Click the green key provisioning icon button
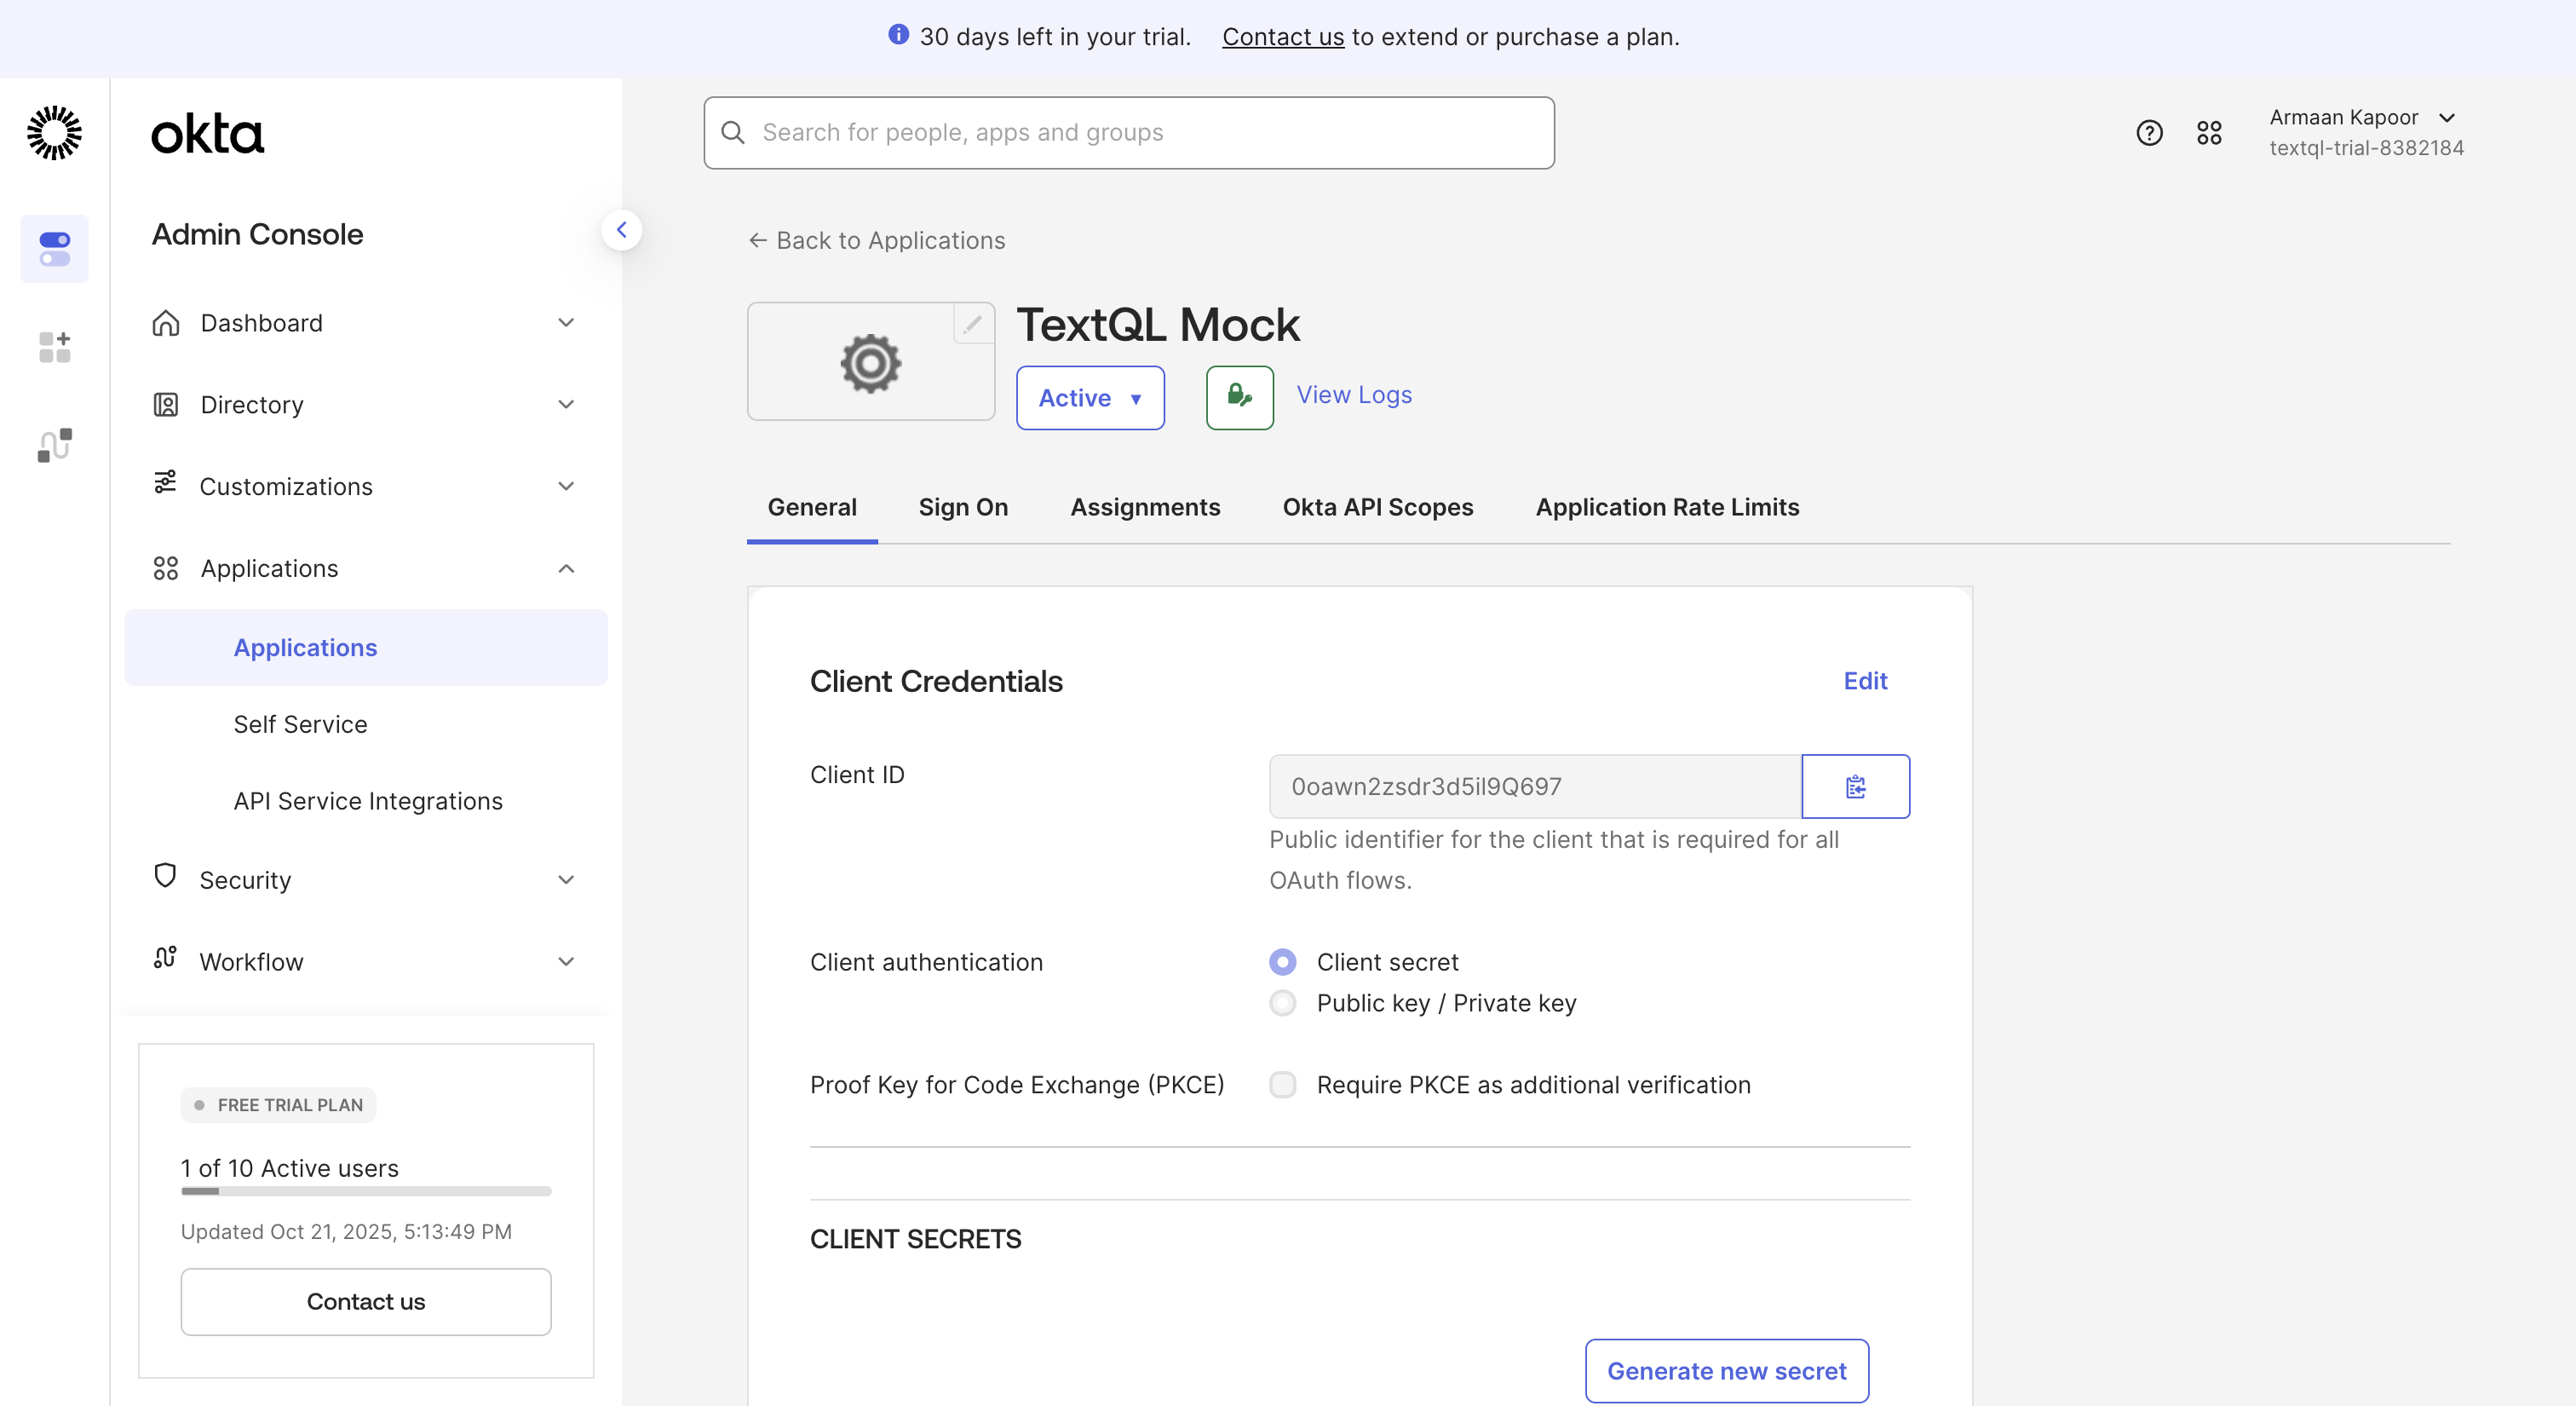 click(x=1239, y=397)
